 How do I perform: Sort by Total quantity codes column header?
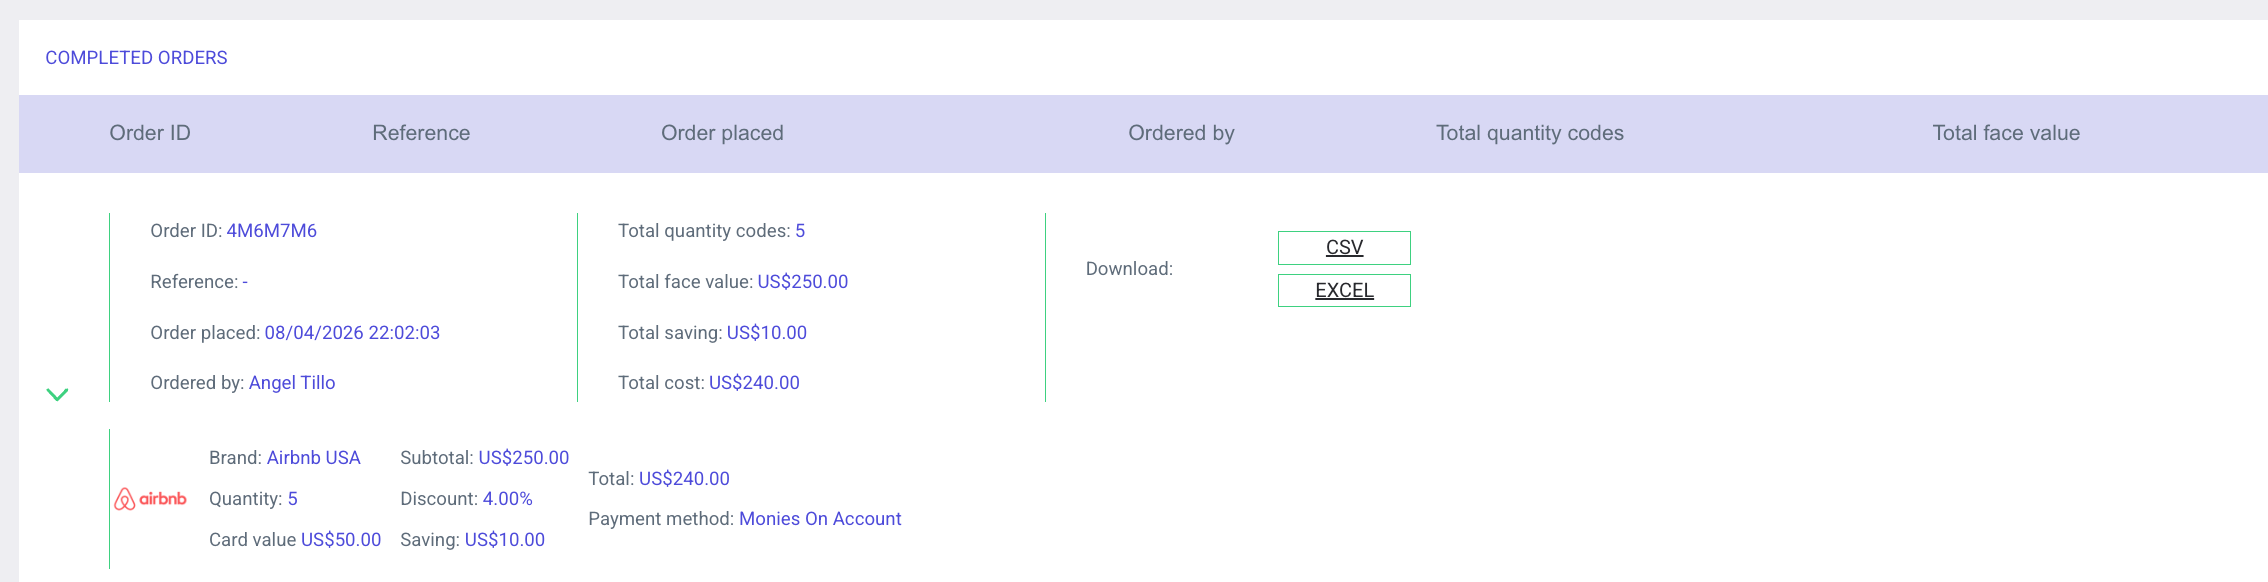click(1529, 133)
